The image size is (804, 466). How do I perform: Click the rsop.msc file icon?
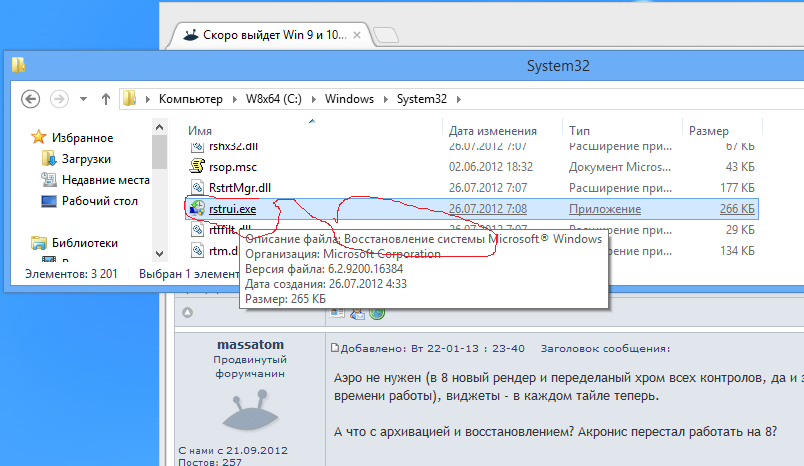click(197, 166)
